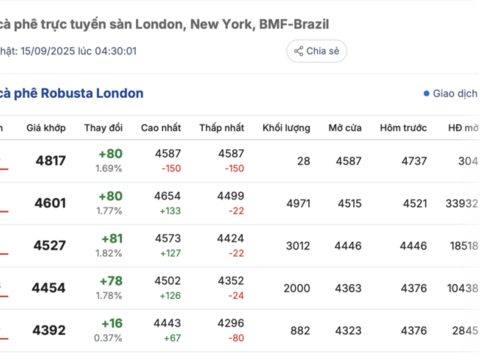Select the row with price 4817
This screenshot has width=480, height=360.
point(240,161)
